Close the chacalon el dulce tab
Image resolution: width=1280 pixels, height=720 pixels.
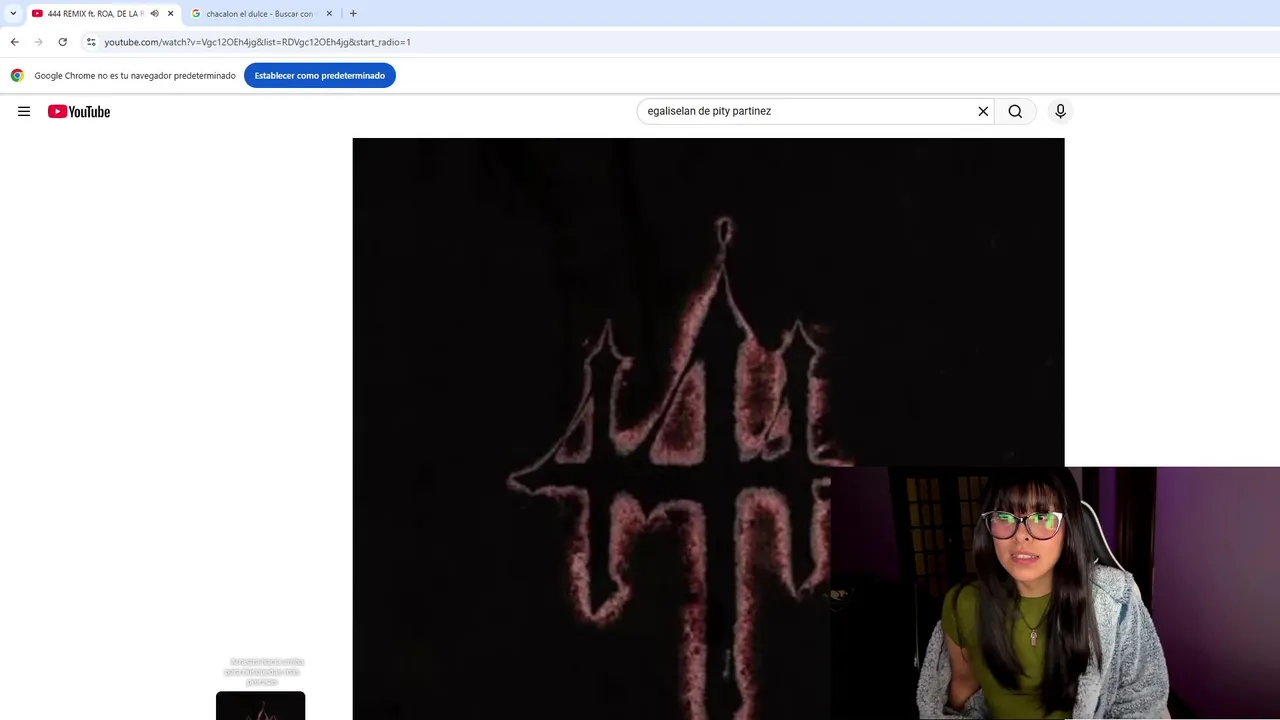click(x=329, y=14)
